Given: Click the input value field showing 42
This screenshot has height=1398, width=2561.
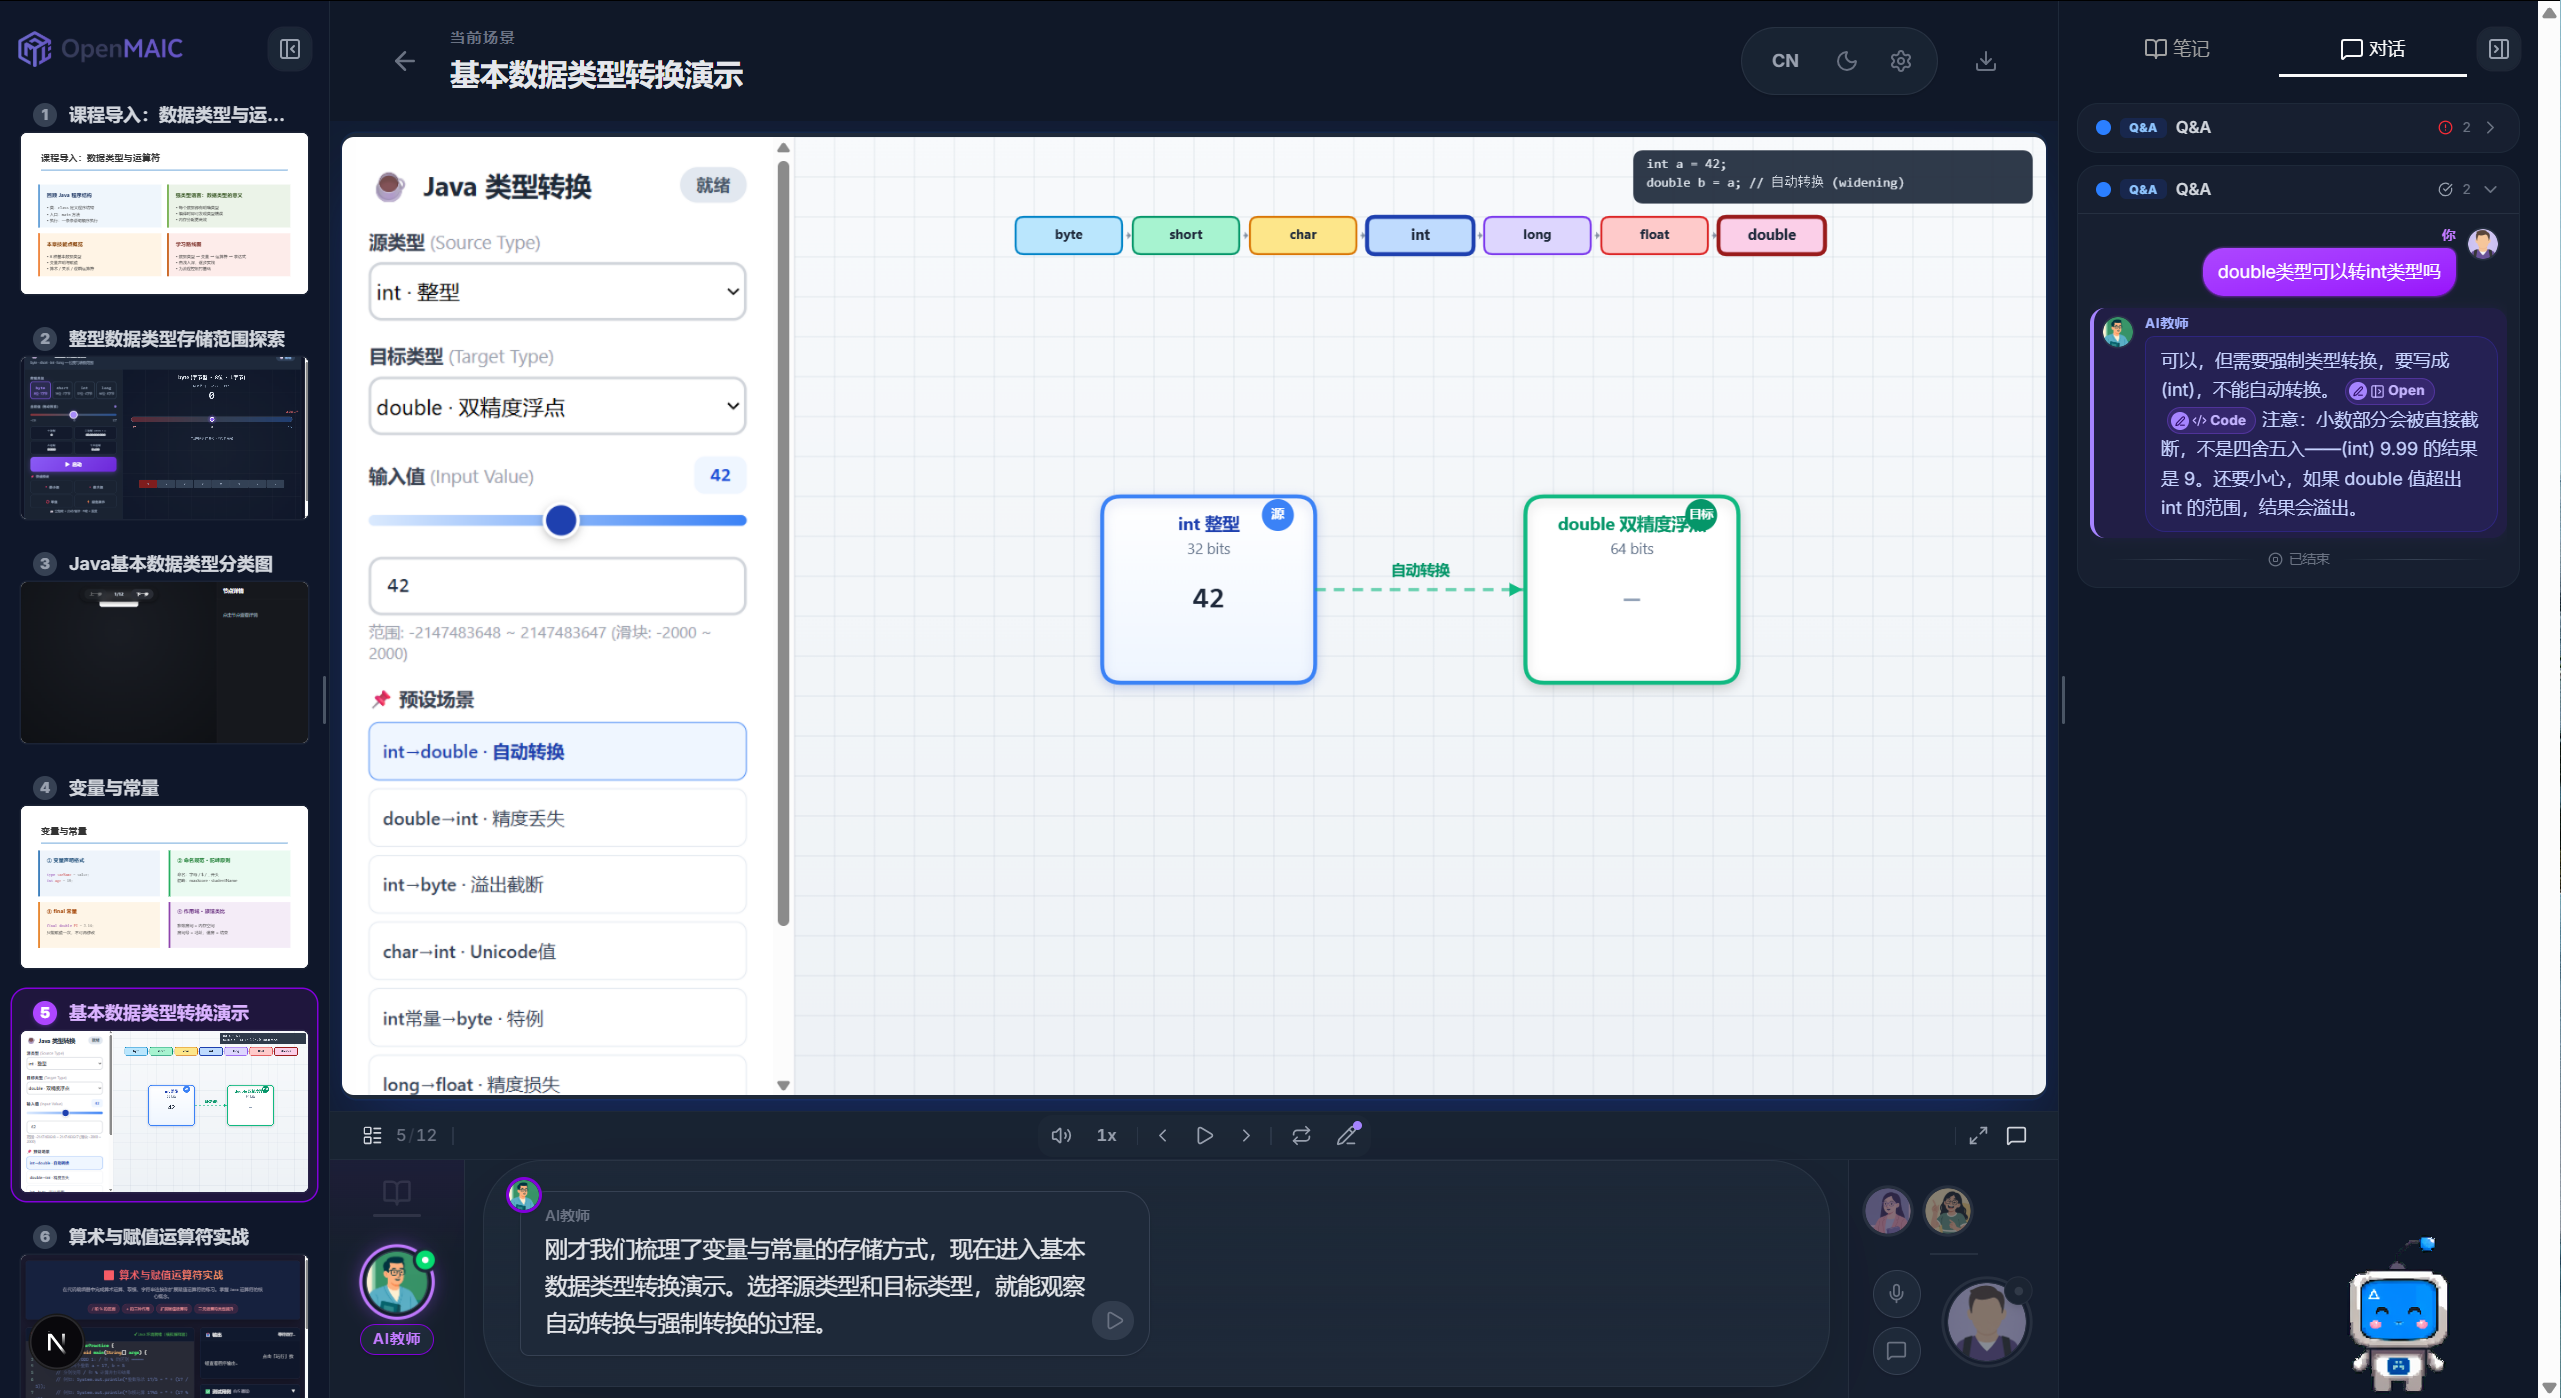Looking at the screenshot, I should click(x=557, y=586).
